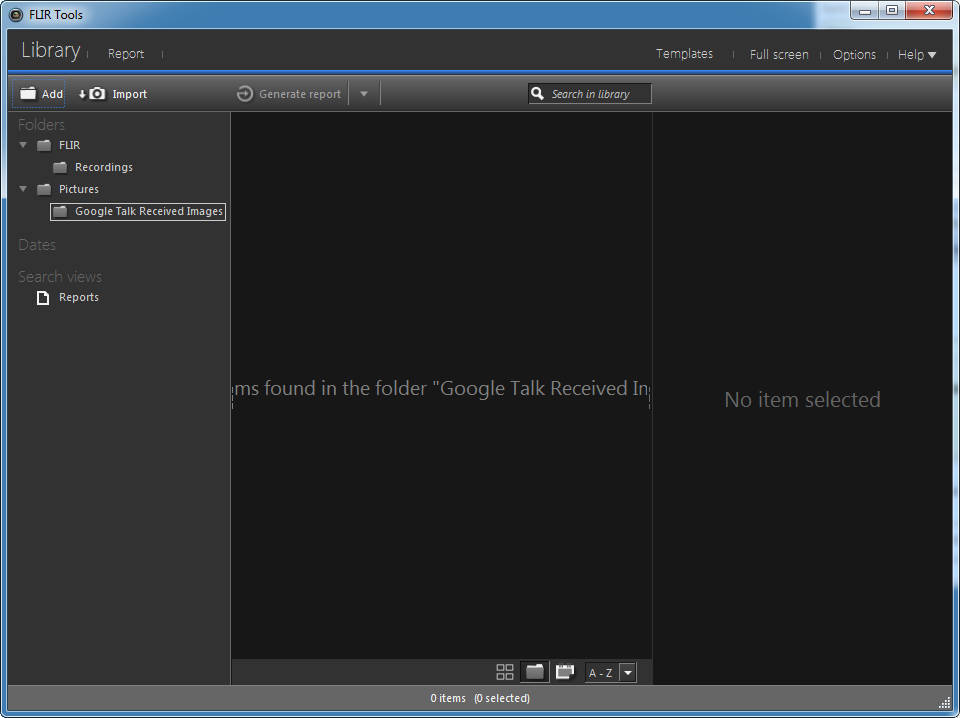Viewport: 960px width, 718px height.
Task: Enter Full screen mode
Action: [x=779, y=55]
